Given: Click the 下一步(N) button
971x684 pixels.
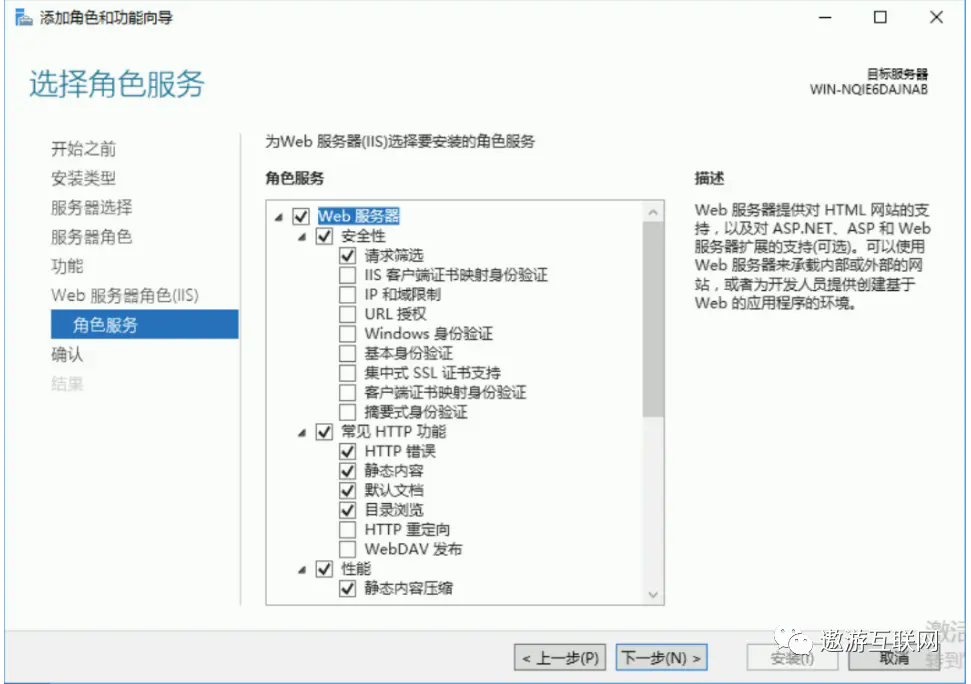Looking at the screenshot, I should point(661,657).
